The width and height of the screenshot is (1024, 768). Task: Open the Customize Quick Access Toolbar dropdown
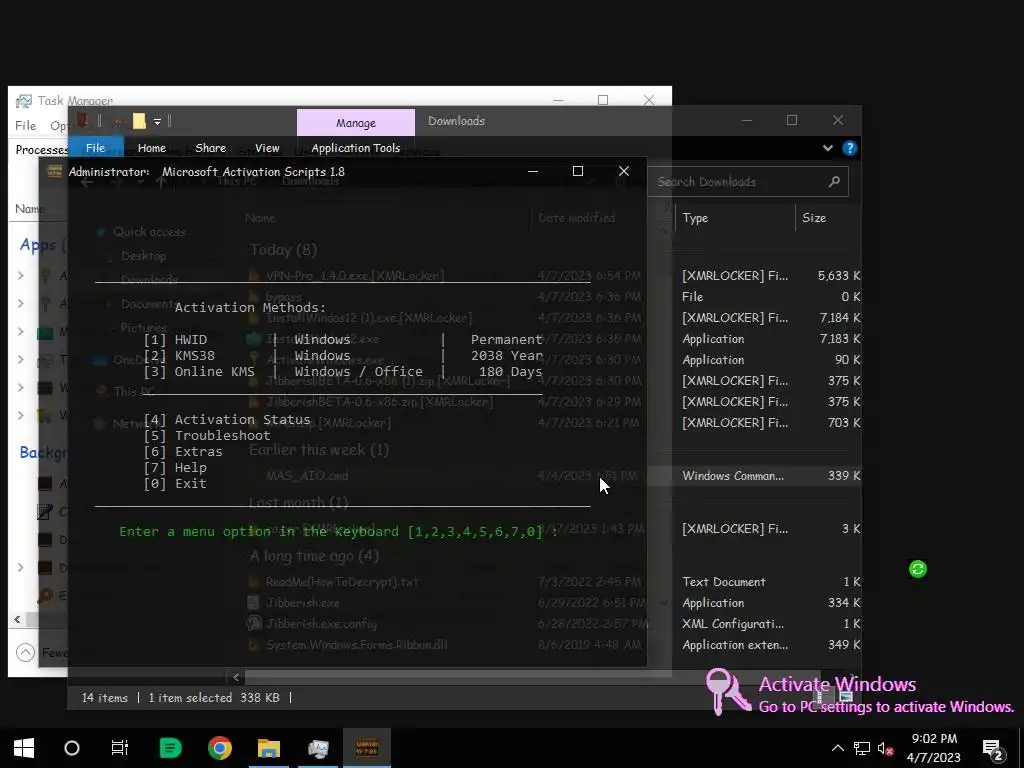pyautogui.click(x=157, y=121)
